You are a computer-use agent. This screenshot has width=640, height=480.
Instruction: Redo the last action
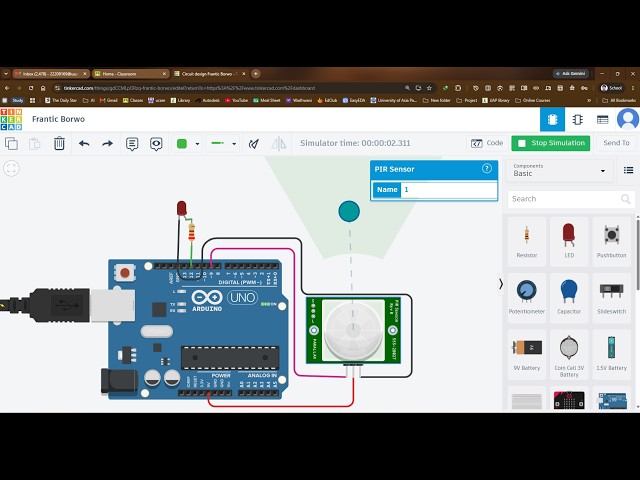(x=107, y=143)
